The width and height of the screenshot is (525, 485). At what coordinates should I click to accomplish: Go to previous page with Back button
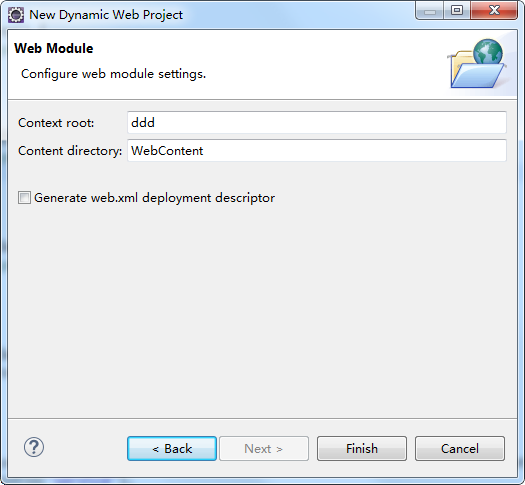tap(172, 449)
